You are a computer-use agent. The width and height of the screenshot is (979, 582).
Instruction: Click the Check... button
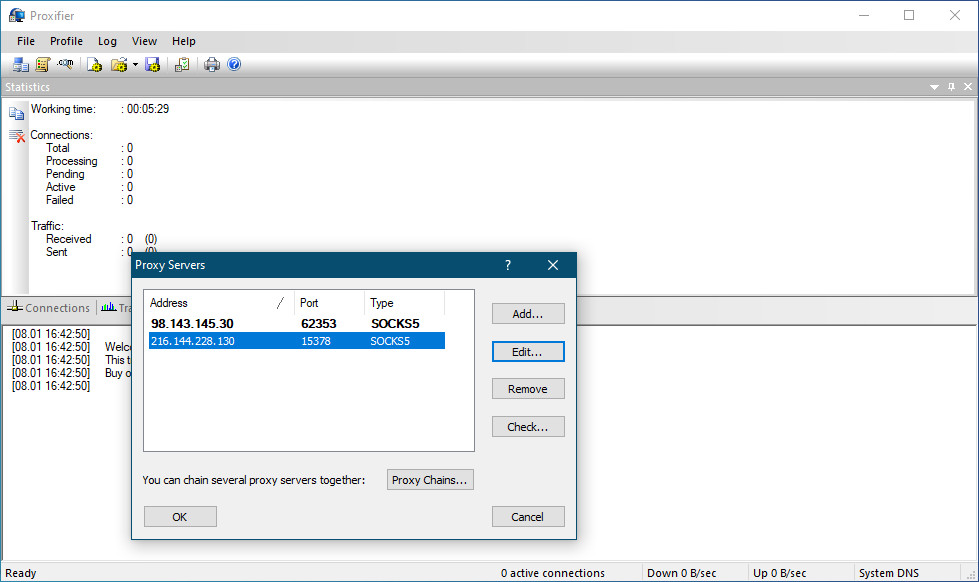pos(528,427)
